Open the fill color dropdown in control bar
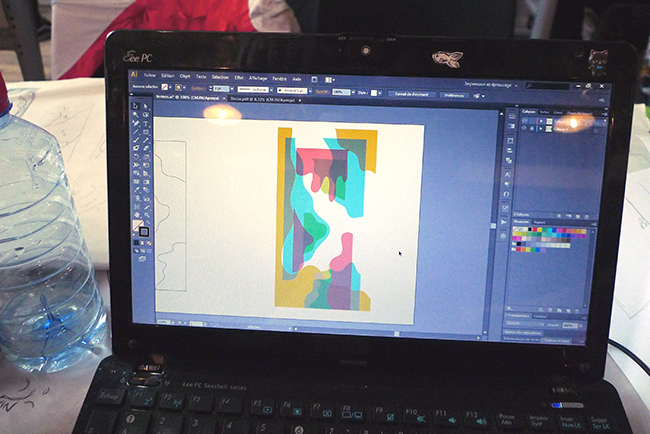Image resolution: width=650 pixels, height=434 pixels. [x=170, y=87]
